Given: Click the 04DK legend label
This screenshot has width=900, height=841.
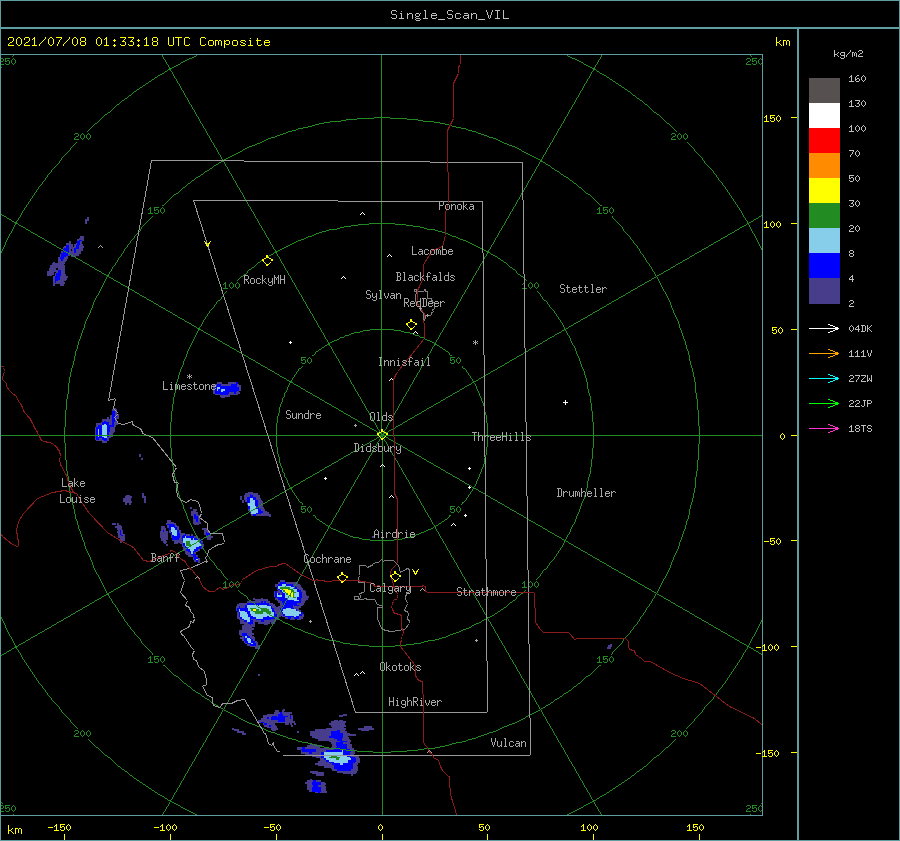Looking at the screenshot, I should click(x=860, y=328).
